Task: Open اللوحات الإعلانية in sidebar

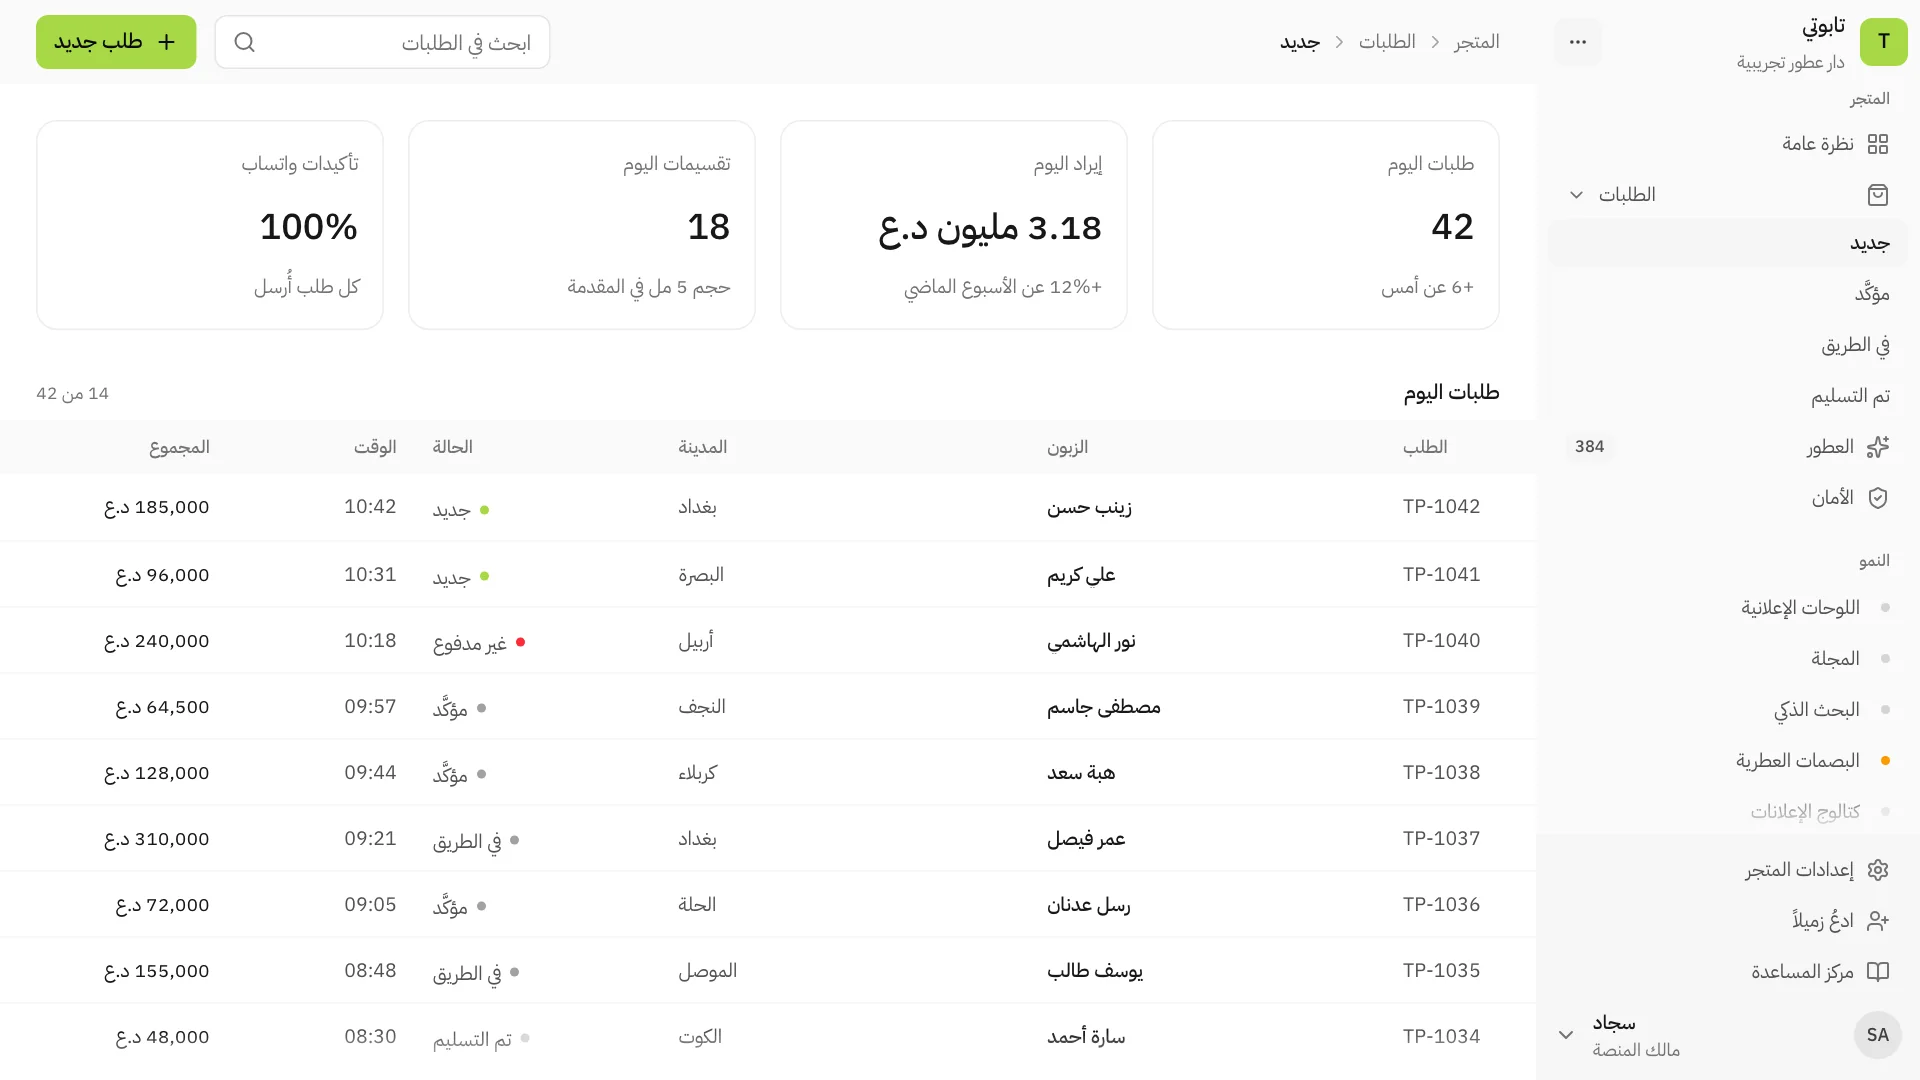Action: click(1728, 608)
